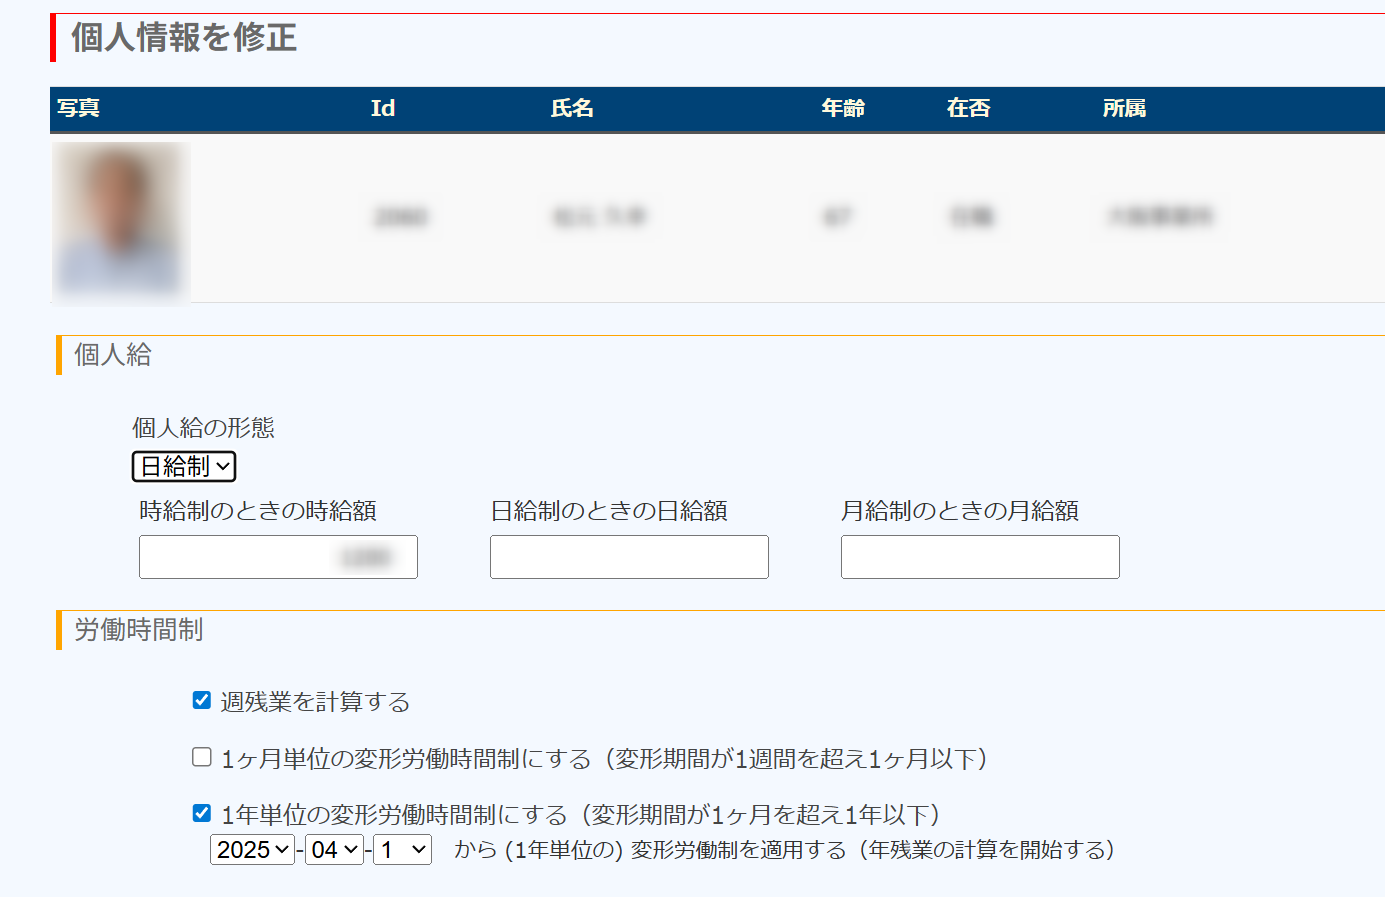The width and height of the screenshot is (1385, 897).
Task: Open the day dropdown showing 1
Action: [402, 850]
